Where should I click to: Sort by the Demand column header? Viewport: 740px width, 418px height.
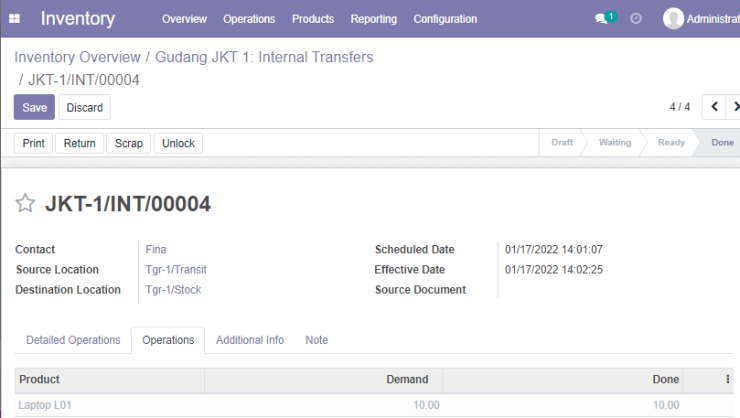click(324, 379)
